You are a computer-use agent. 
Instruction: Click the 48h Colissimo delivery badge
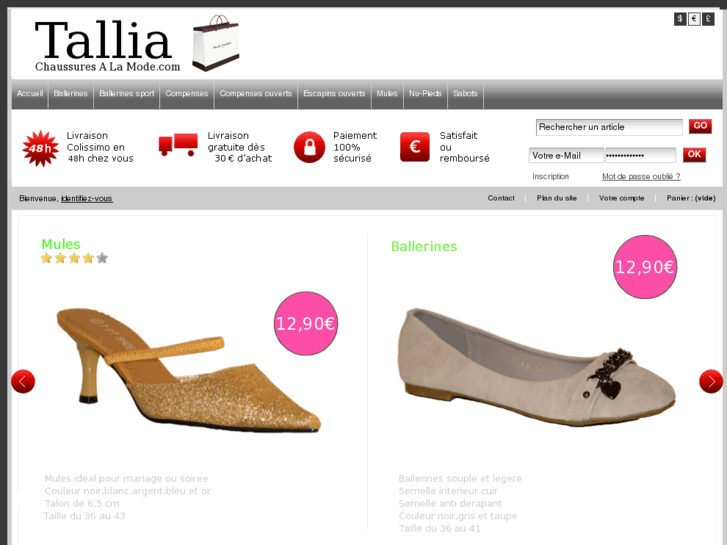[41, 148]
